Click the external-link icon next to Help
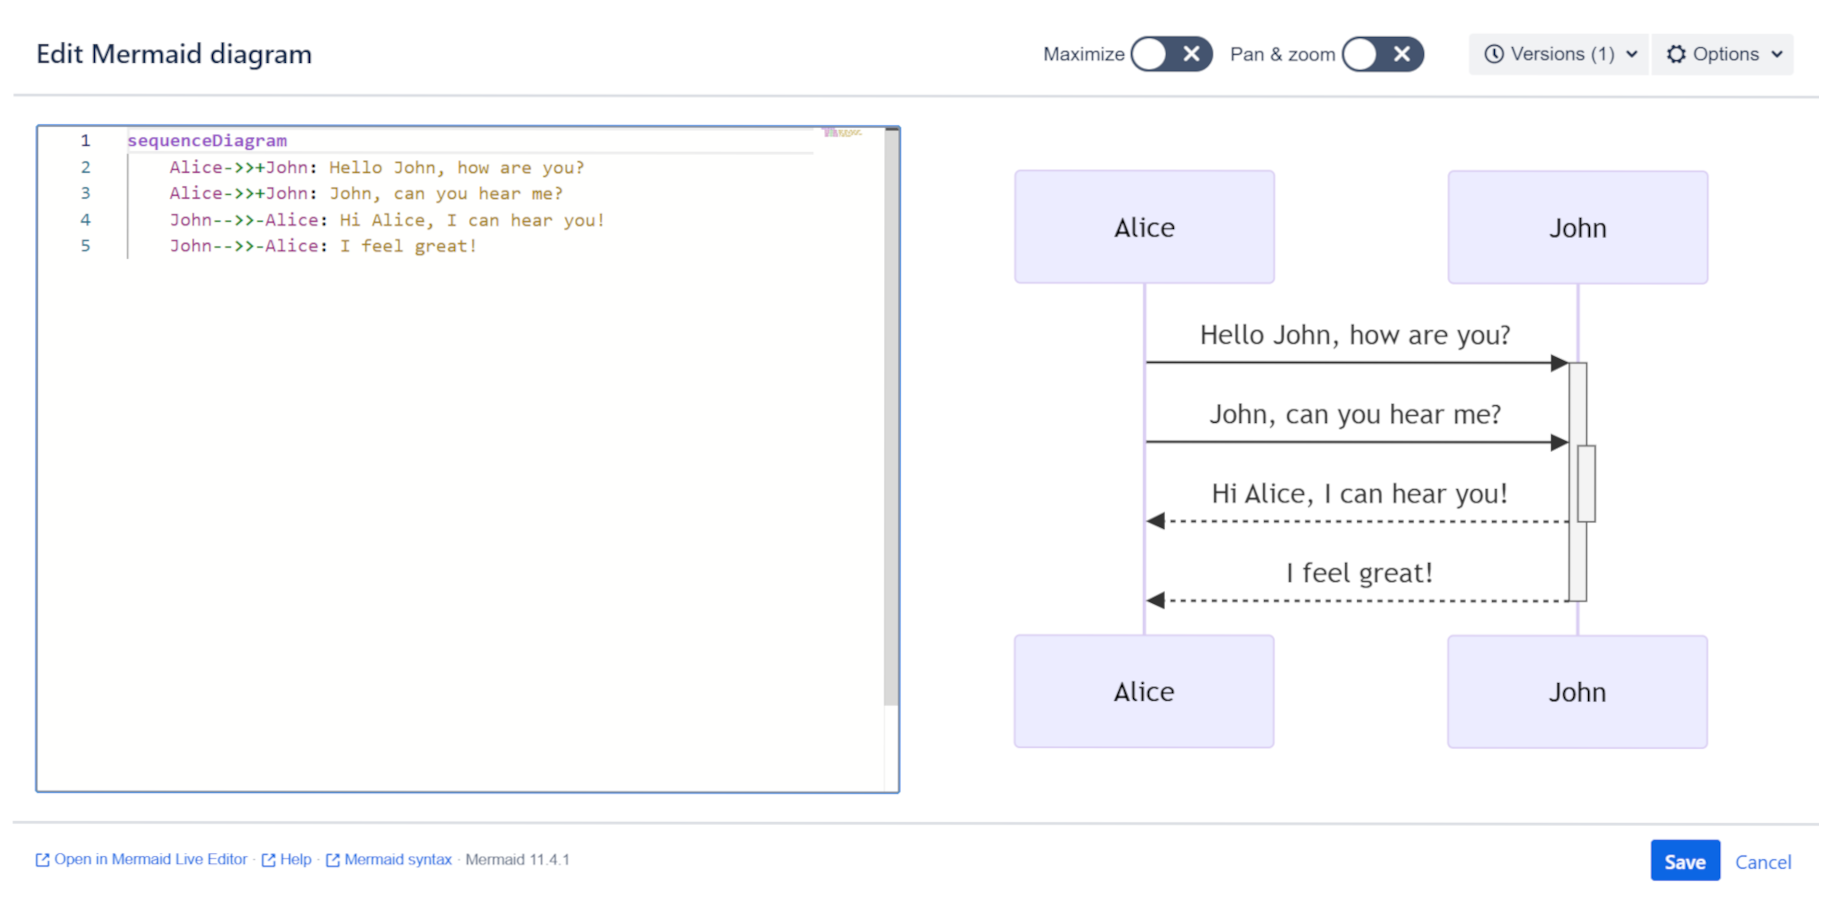 point(268,860)
